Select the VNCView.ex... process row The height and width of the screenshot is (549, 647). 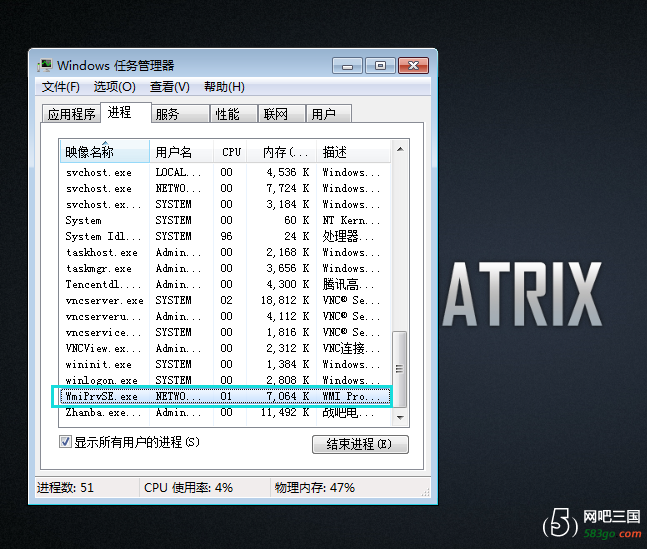(x=225, y=348)
